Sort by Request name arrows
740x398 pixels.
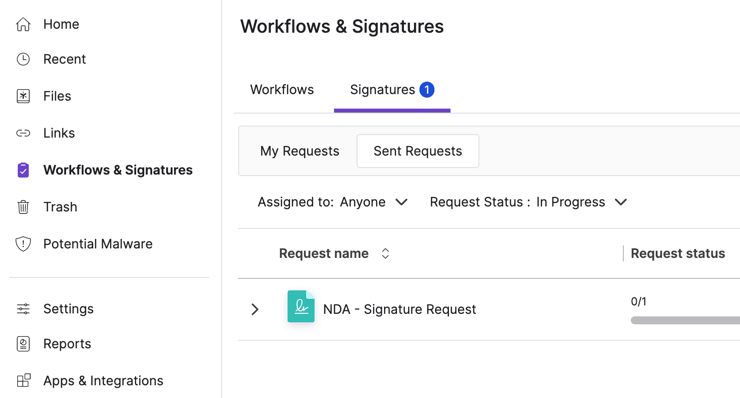[x=385, y=254]
